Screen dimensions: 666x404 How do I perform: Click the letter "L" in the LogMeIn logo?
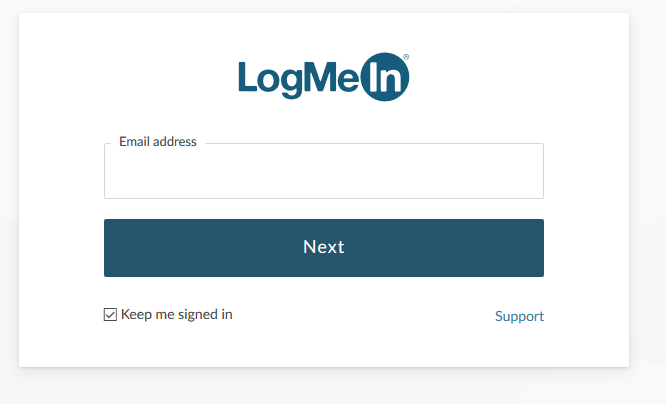click(248, 76)
